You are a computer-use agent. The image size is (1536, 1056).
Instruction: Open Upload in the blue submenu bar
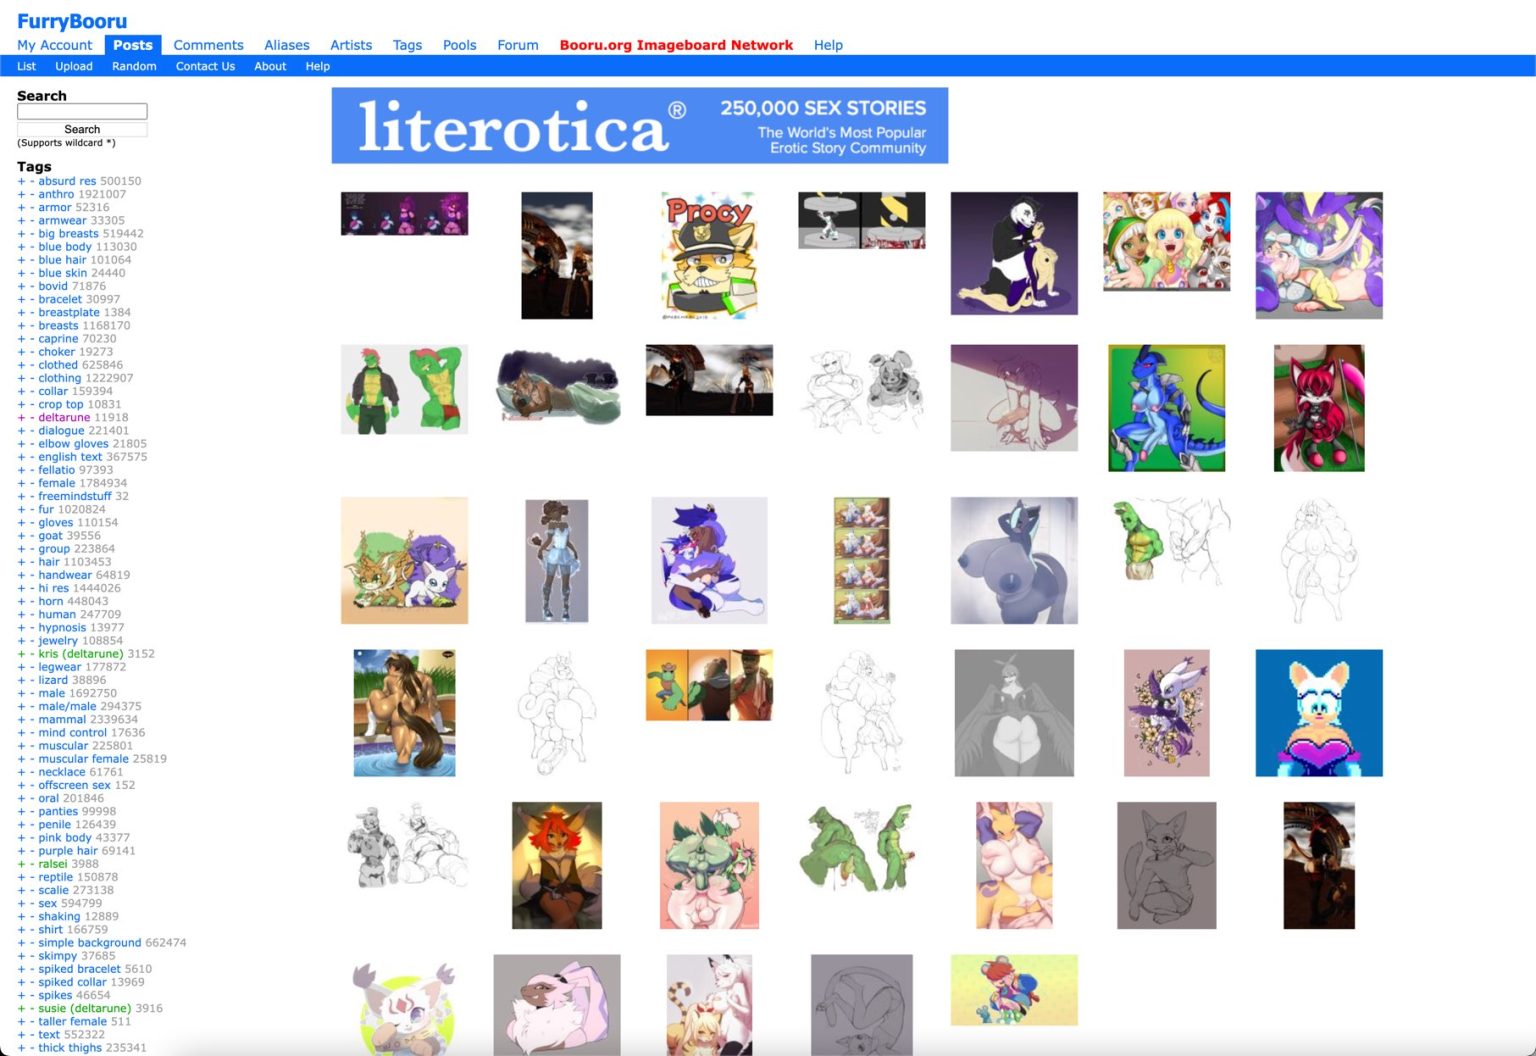74,66
